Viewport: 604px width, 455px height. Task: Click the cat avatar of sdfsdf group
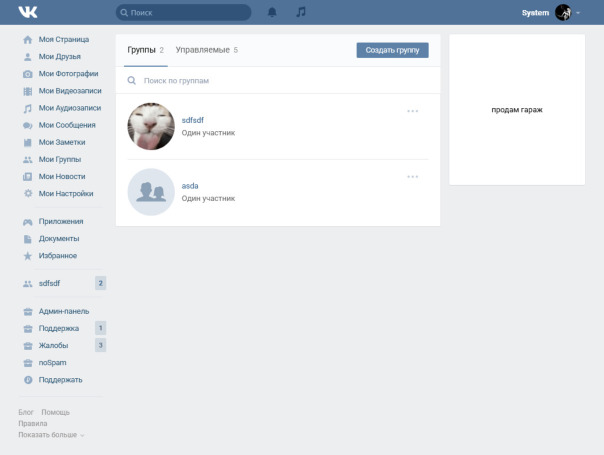pos(151,126)
